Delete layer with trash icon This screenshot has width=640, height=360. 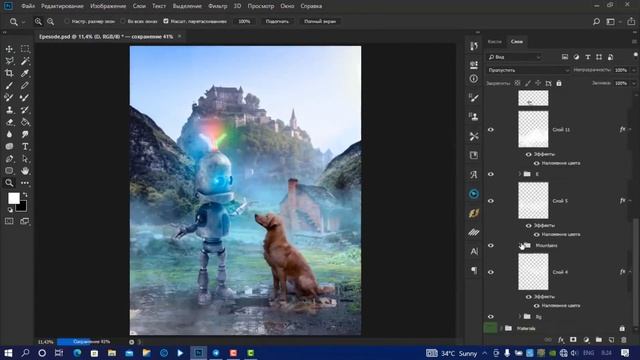click(623, 340)
